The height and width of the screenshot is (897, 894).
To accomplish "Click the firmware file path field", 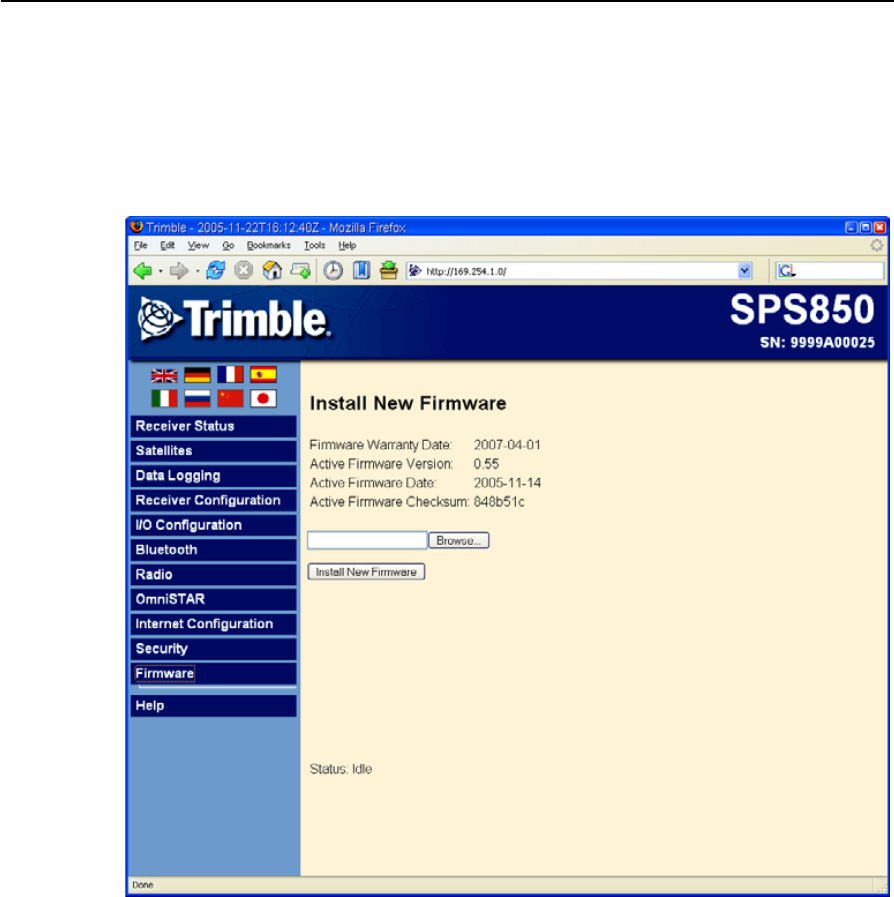I will pos(367,541).
